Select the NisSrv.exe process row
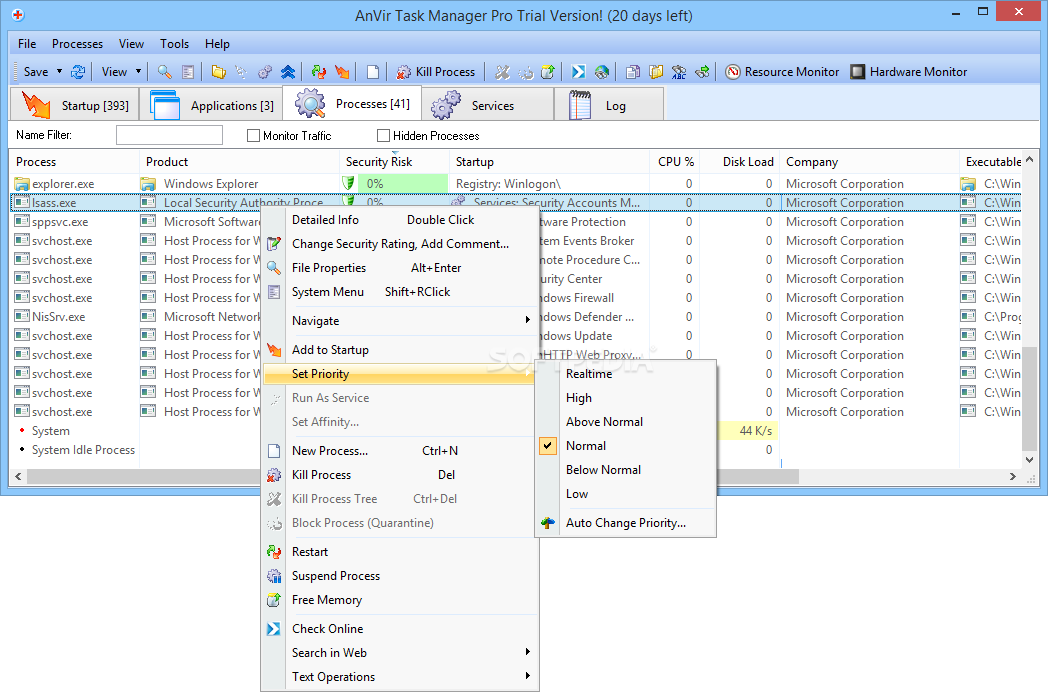The height and width of the screenshot is (692, 1048). click(515, 316)
